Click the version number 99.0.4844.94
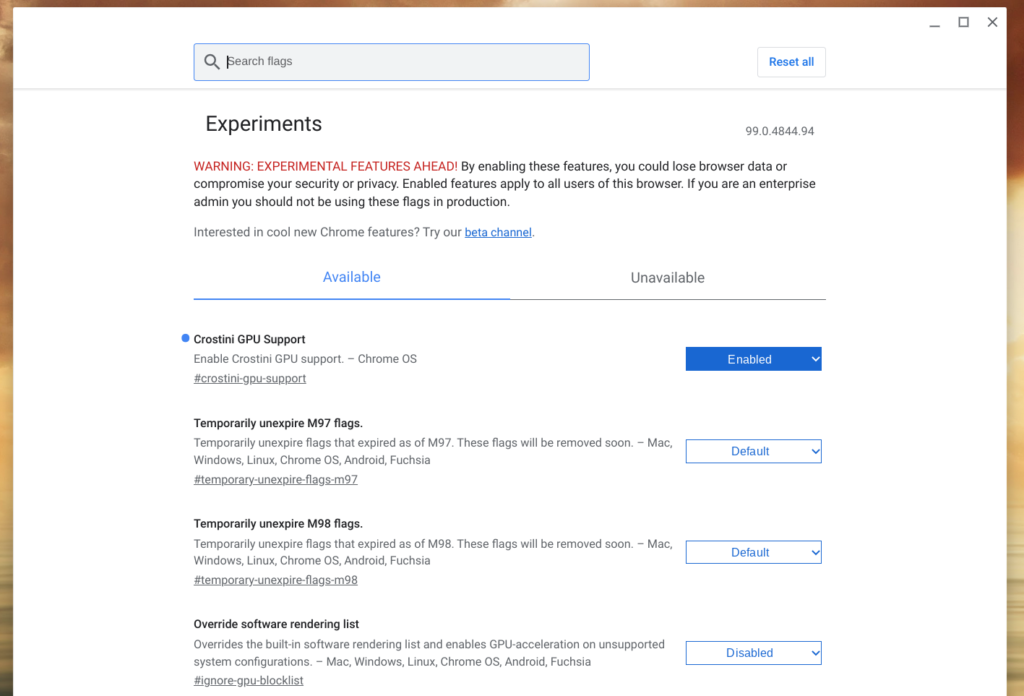The width and height of the screenshot is (1024, 696). (780, 131)
